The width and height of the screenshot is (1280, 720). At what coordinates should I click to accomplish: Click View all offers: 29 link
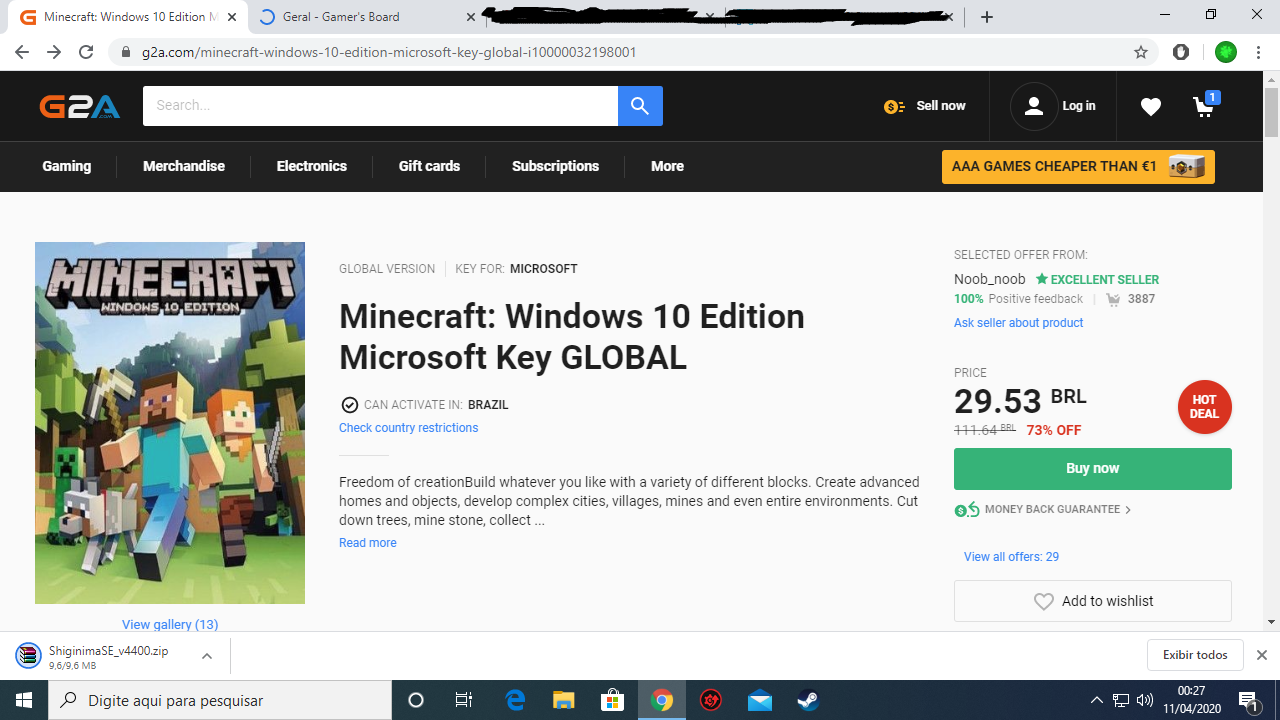pos(1011,557)
